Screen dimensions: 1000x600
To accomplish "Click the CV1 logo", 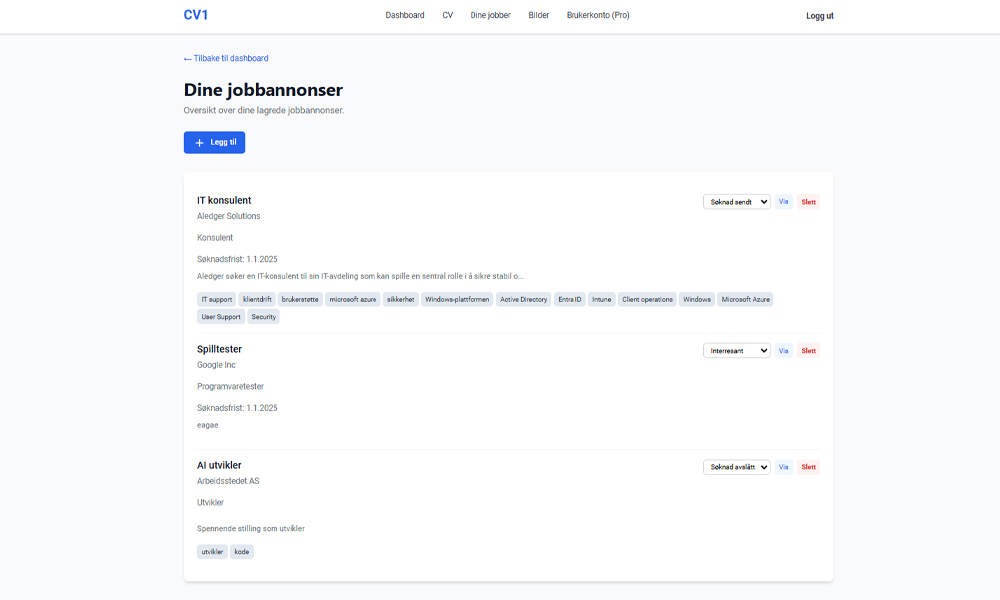I will (x=196, y=15).
